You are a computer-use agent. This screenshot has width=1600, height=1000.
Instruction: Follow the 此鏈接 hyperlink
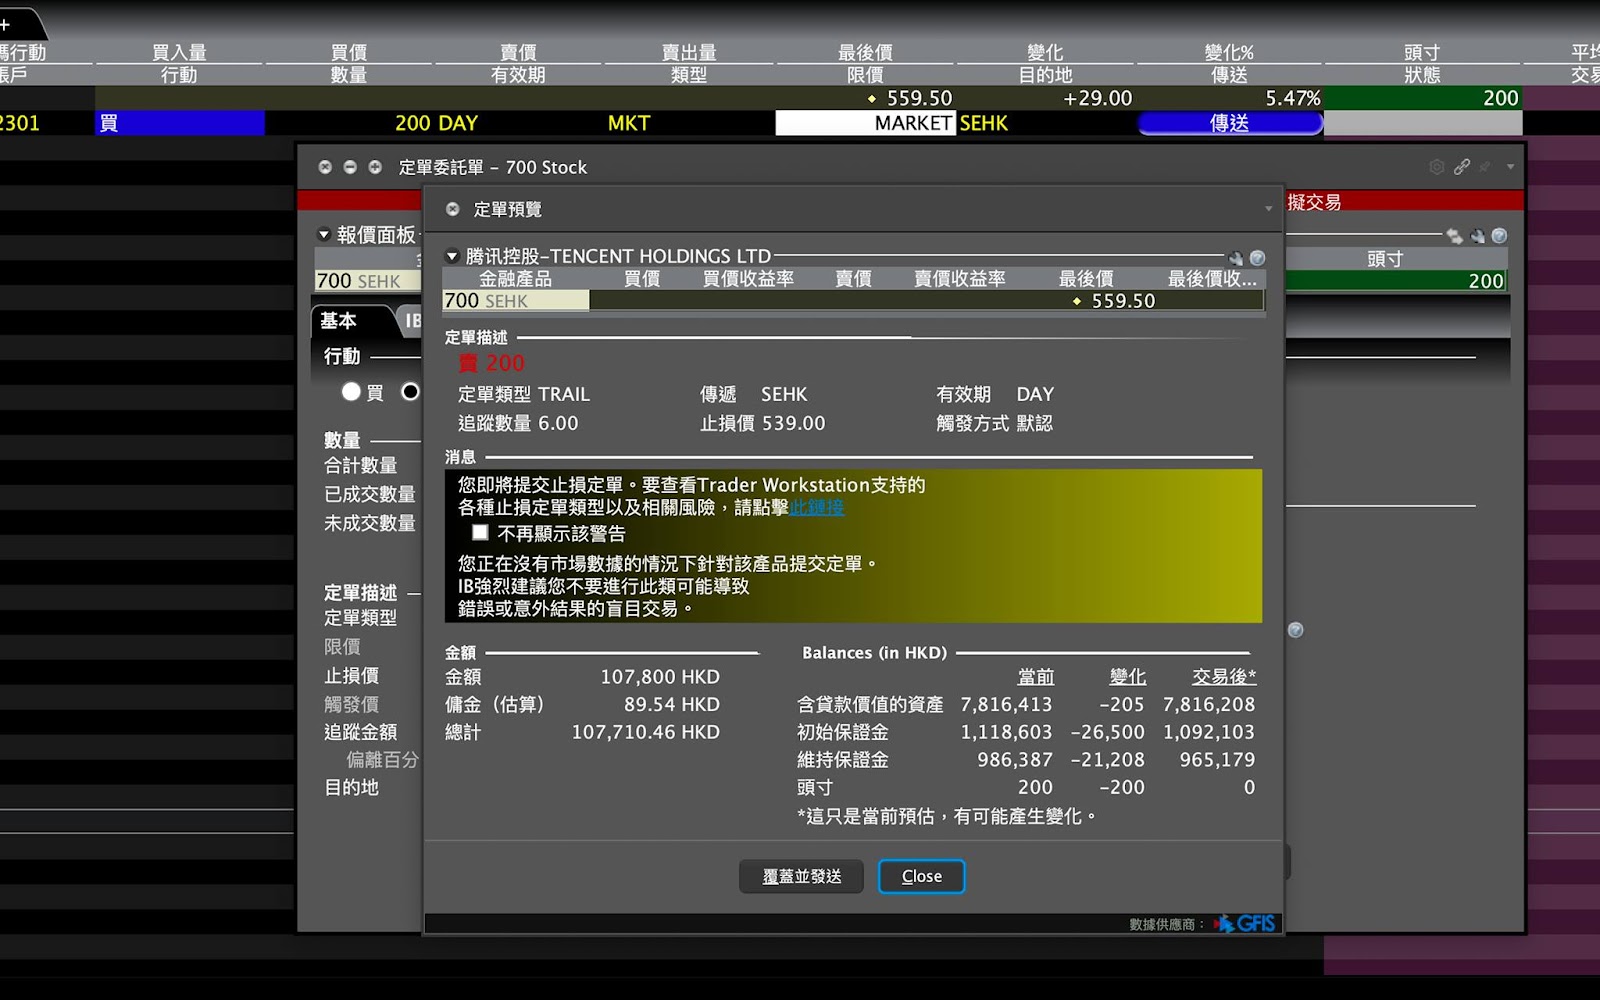[x=816, y=508]
